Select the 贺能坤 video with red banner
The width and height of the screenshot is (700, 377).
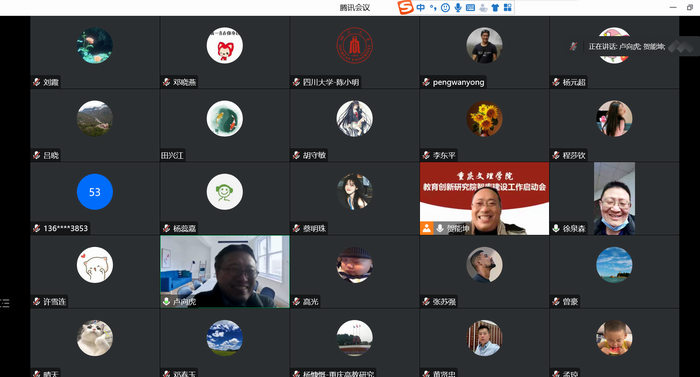tap(484, 198)
